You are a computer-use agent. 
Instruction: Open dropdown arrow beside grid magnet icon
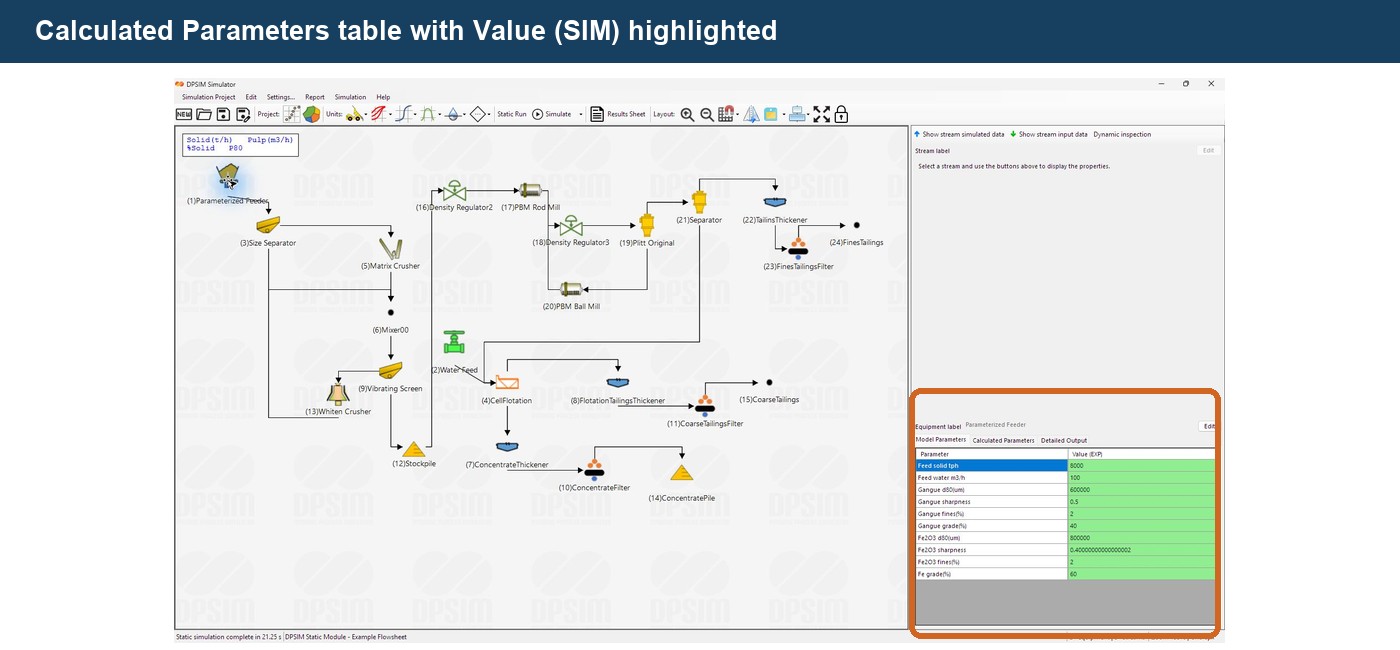(738, 114)
